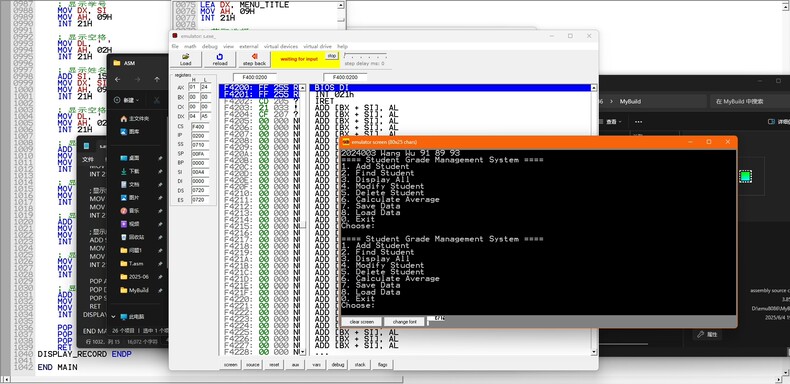Click change font in emulator screen window

click(405, 322)
